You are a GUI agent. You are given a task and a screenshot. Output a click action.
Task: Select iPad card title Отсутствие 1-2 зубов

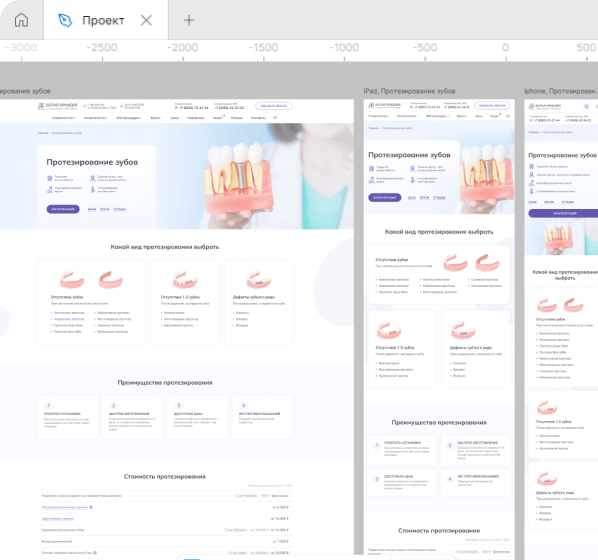[395, 348]
